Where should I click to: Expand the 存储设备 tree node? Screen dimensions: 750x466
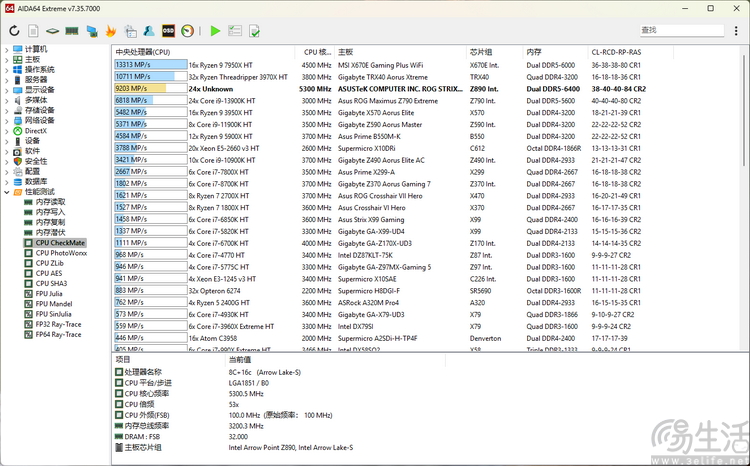pos(7,110)
